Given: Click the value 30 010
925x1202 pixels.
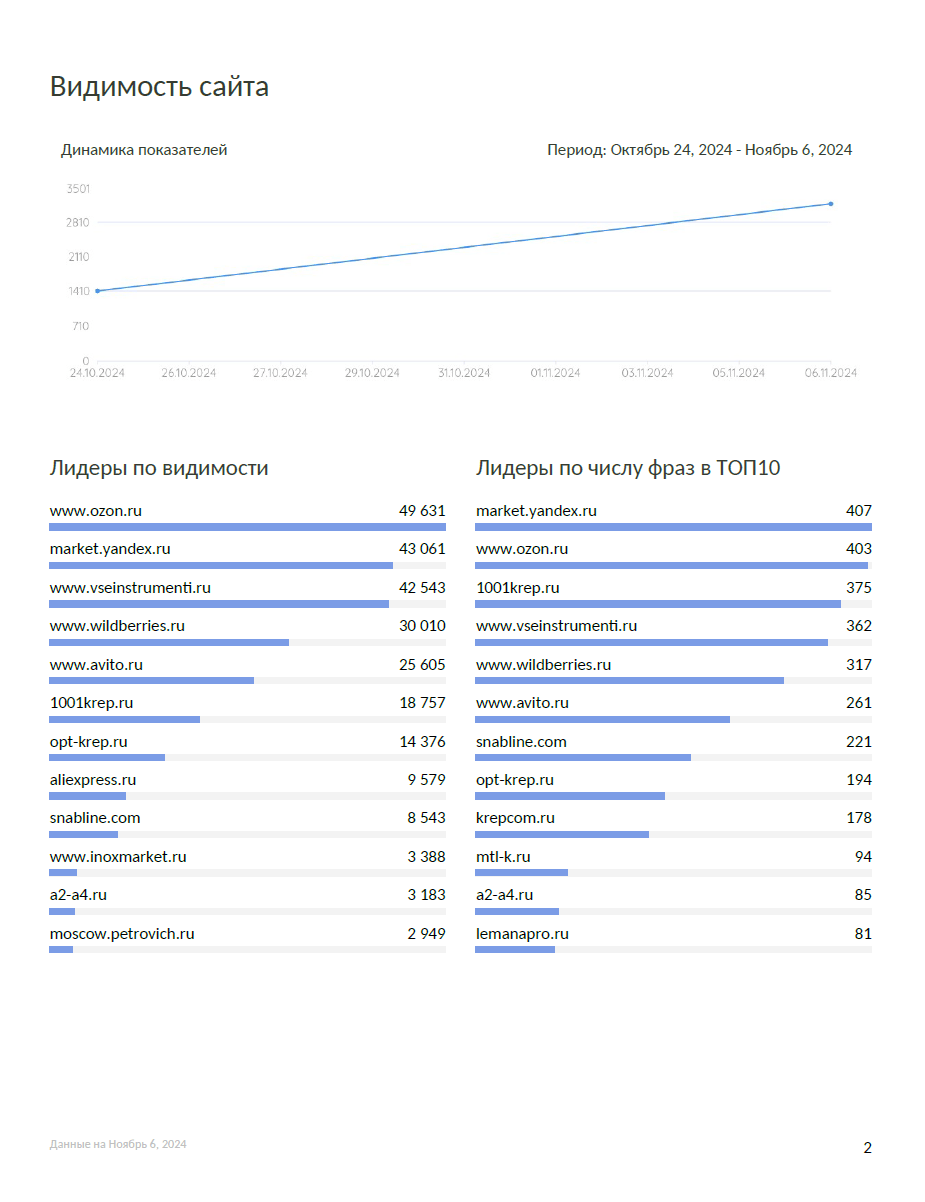Looking at the screenshot, I should (422, 626).
